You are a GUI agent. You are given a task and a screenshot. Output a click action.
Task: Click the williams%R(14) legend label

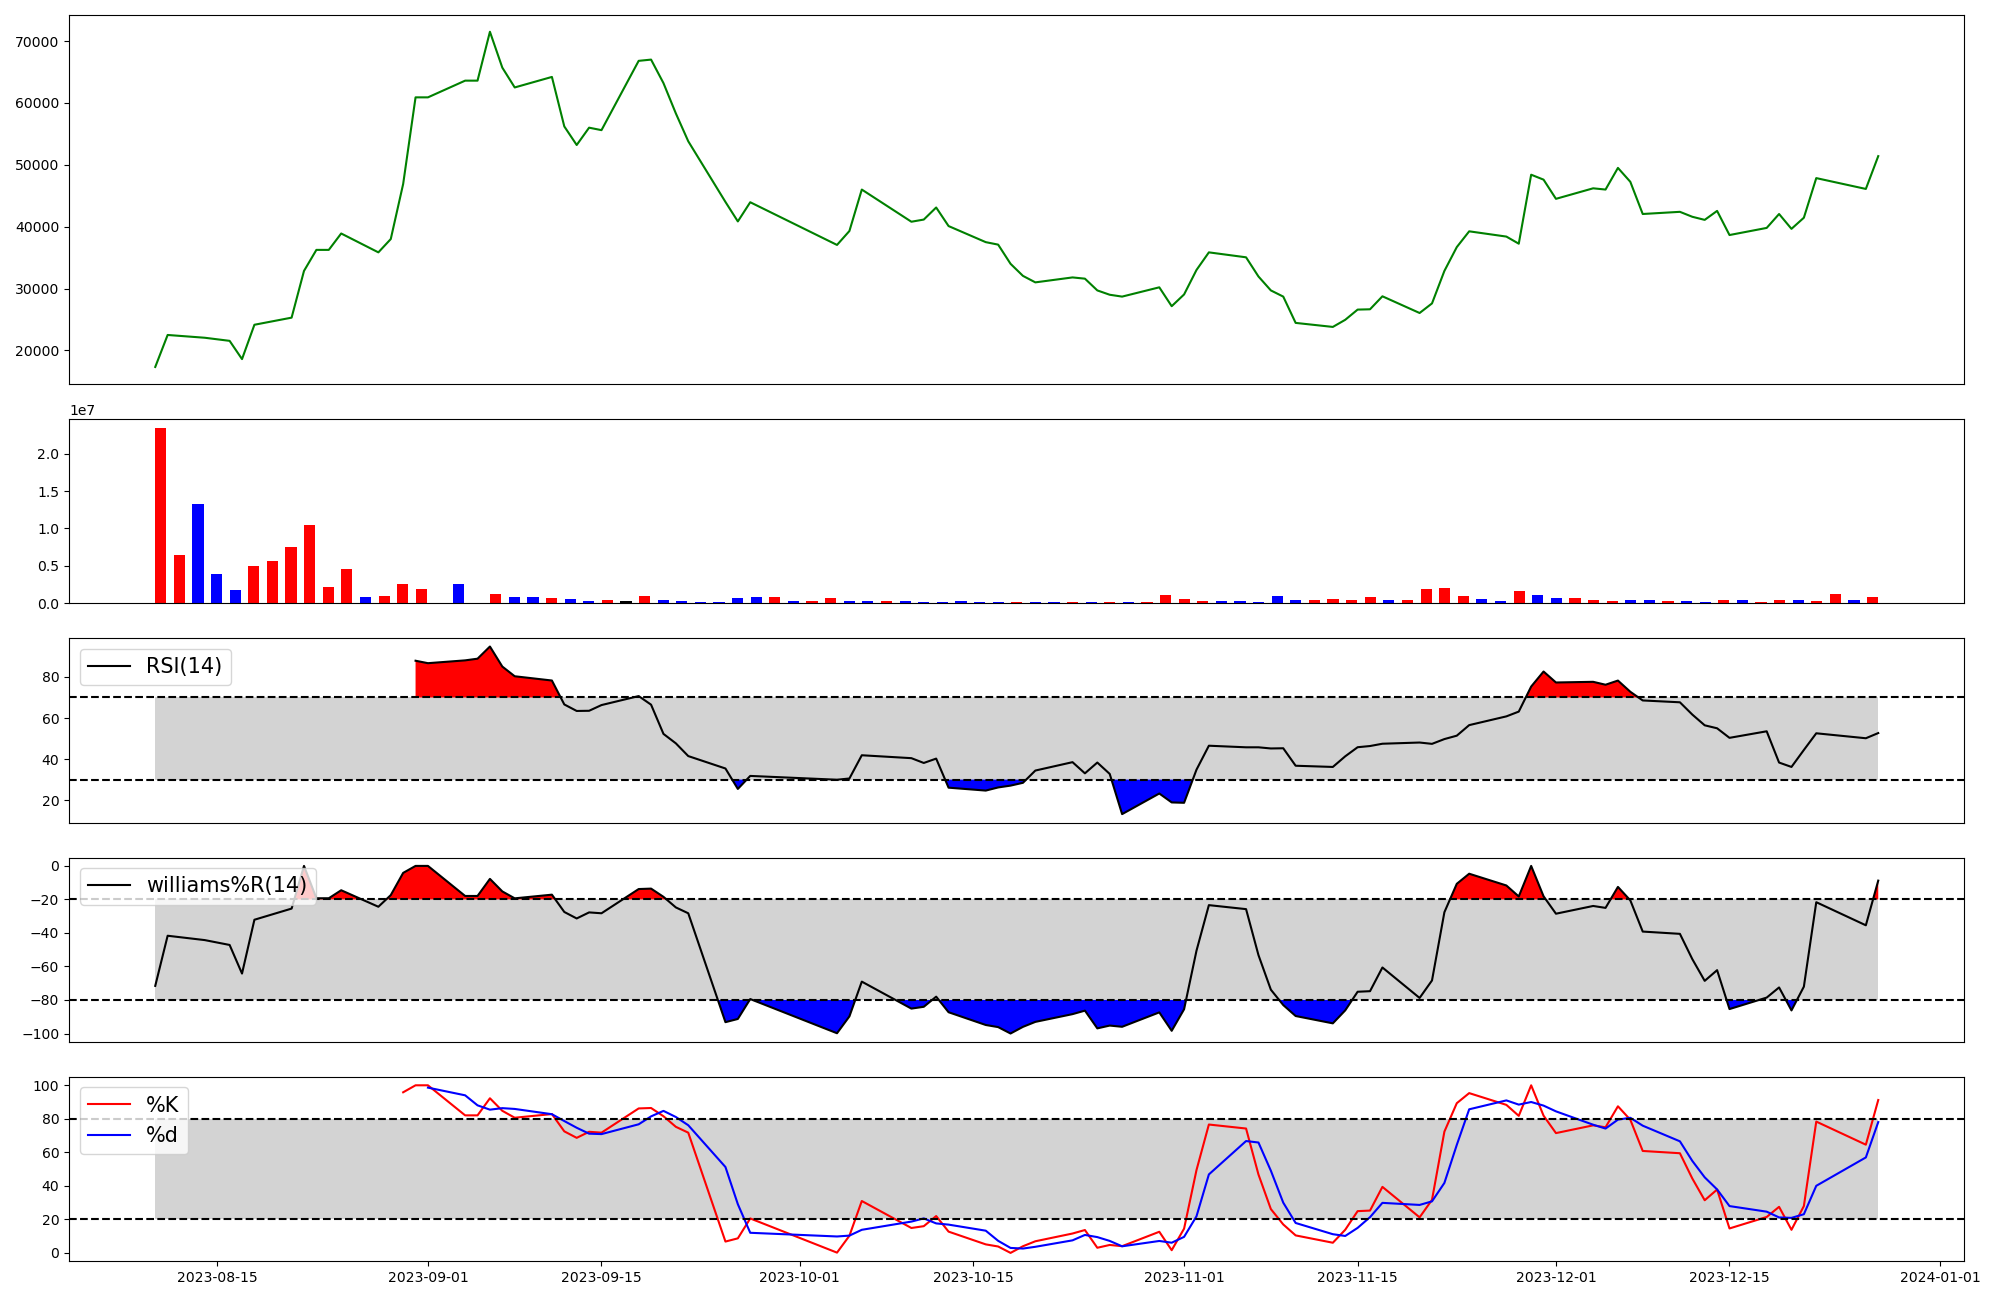click(226, 885)
